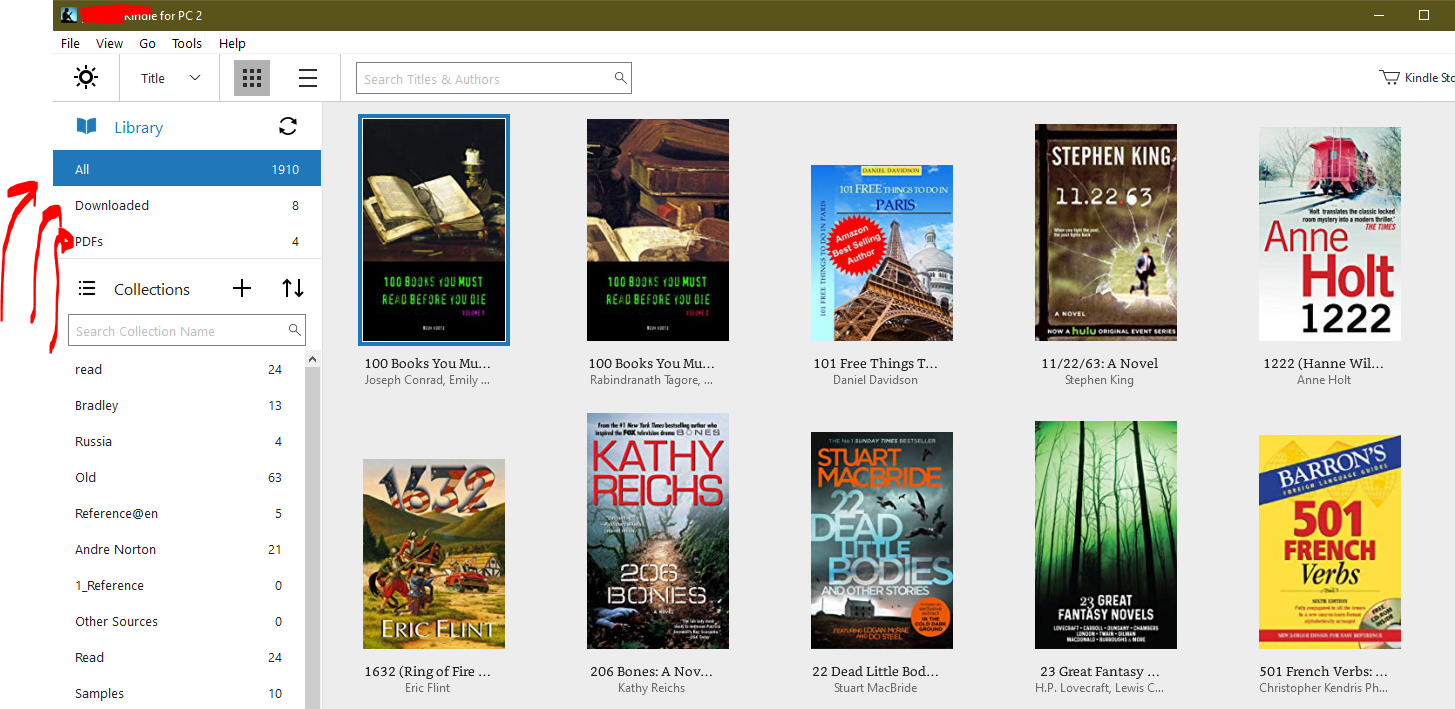Image resolution: width=1455 pixels, height=709 pixels.
Task: Click the Library book icon
Action: [x=84, y=126]
